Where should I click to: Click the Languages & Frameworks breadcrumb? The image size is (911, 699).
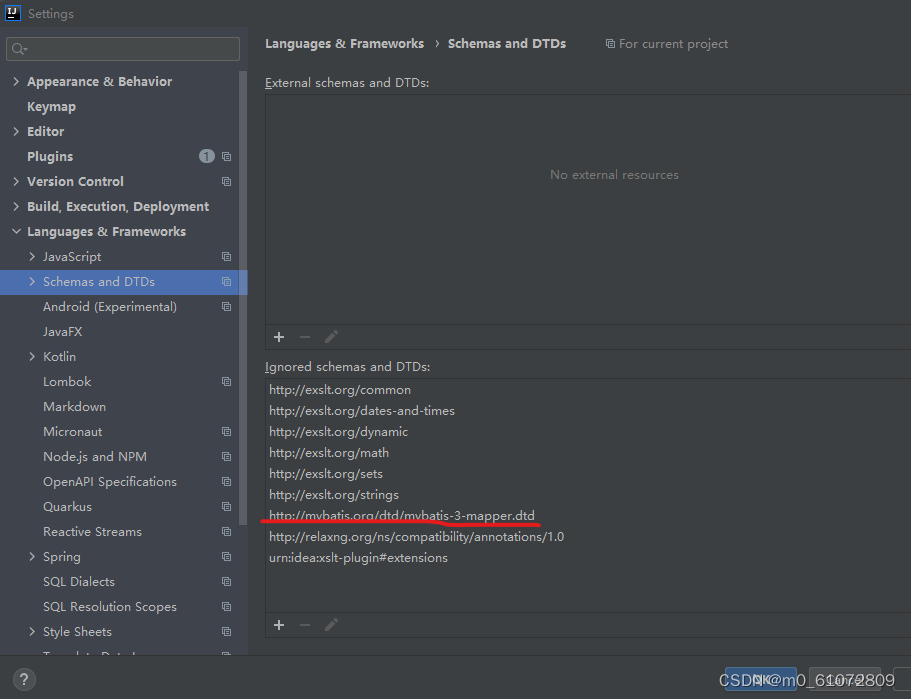point(344,43)
